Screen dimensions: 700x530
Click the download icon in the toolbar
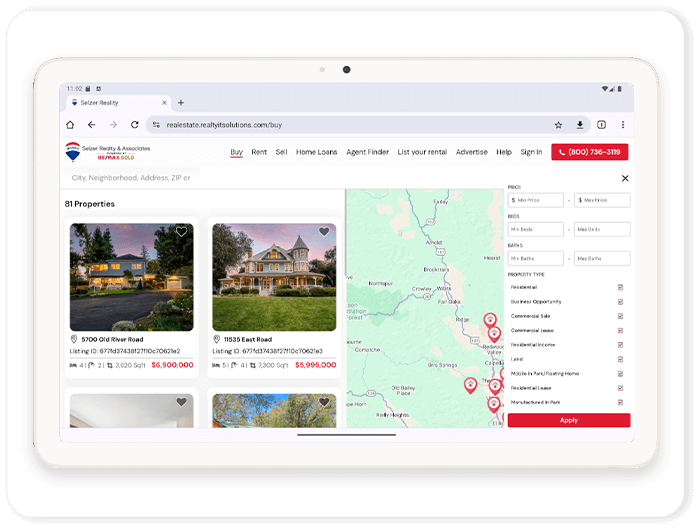pyautogui.click(x=579, y=125)
